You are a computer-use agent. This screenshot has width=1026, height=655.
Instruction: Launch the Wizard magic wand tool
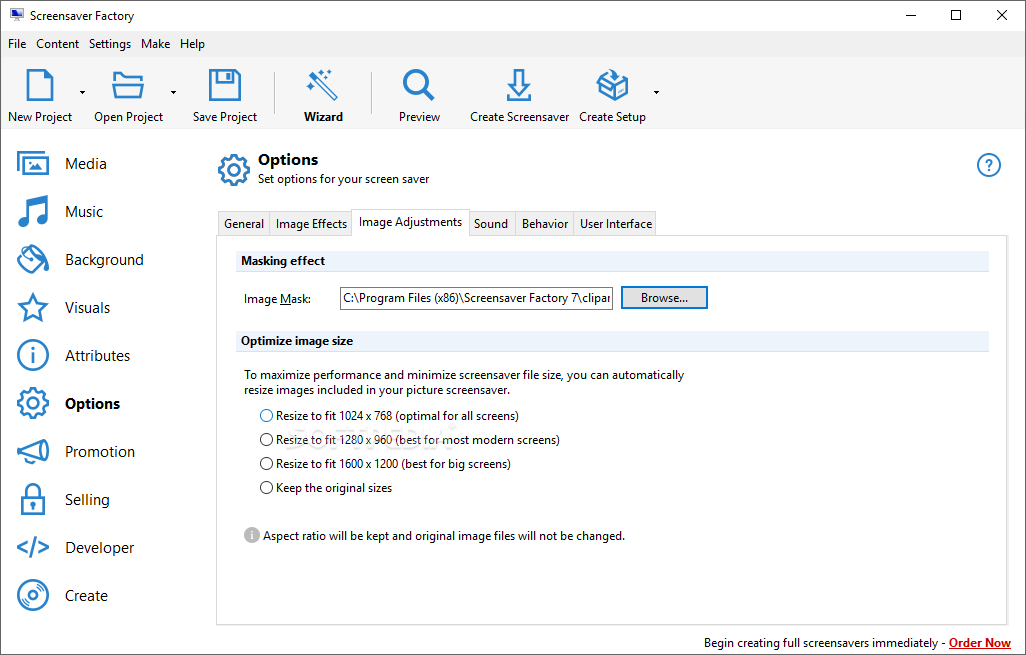(x=323, y=85)
